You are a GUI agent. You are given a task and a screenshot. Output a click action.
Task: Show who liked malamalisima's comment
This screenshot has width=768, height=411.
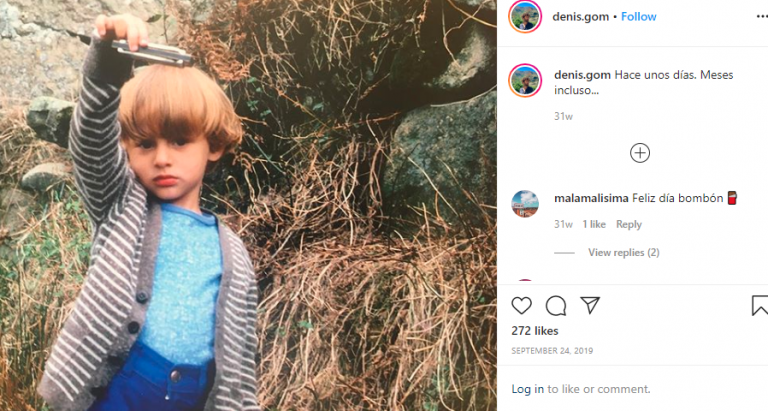click(x=594, y=224)
